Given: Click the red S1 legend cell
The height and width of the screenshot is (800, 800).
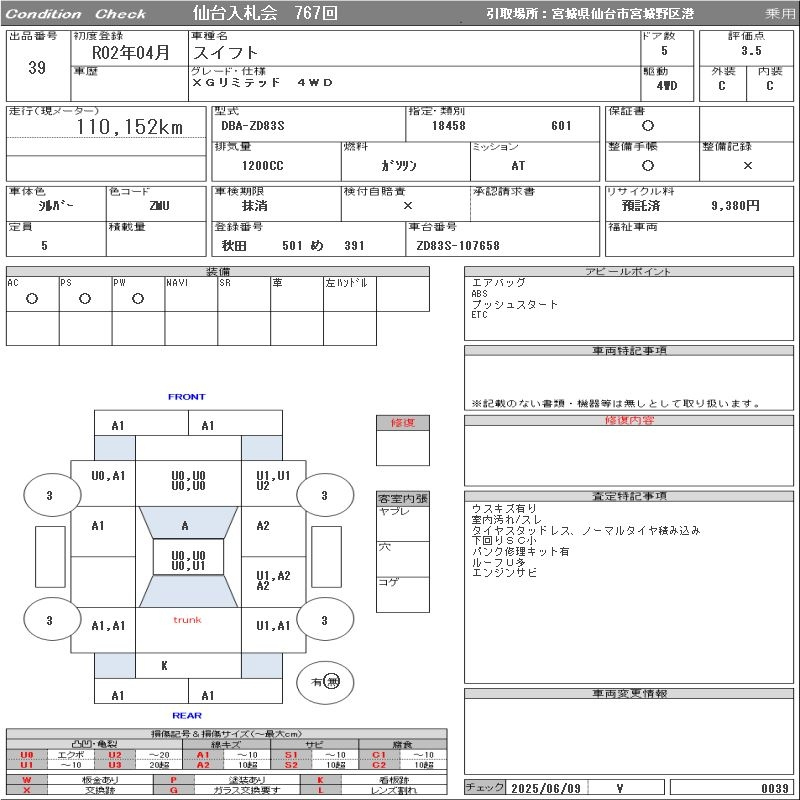Looking at the screenshot, I should [x=291, y=755].
